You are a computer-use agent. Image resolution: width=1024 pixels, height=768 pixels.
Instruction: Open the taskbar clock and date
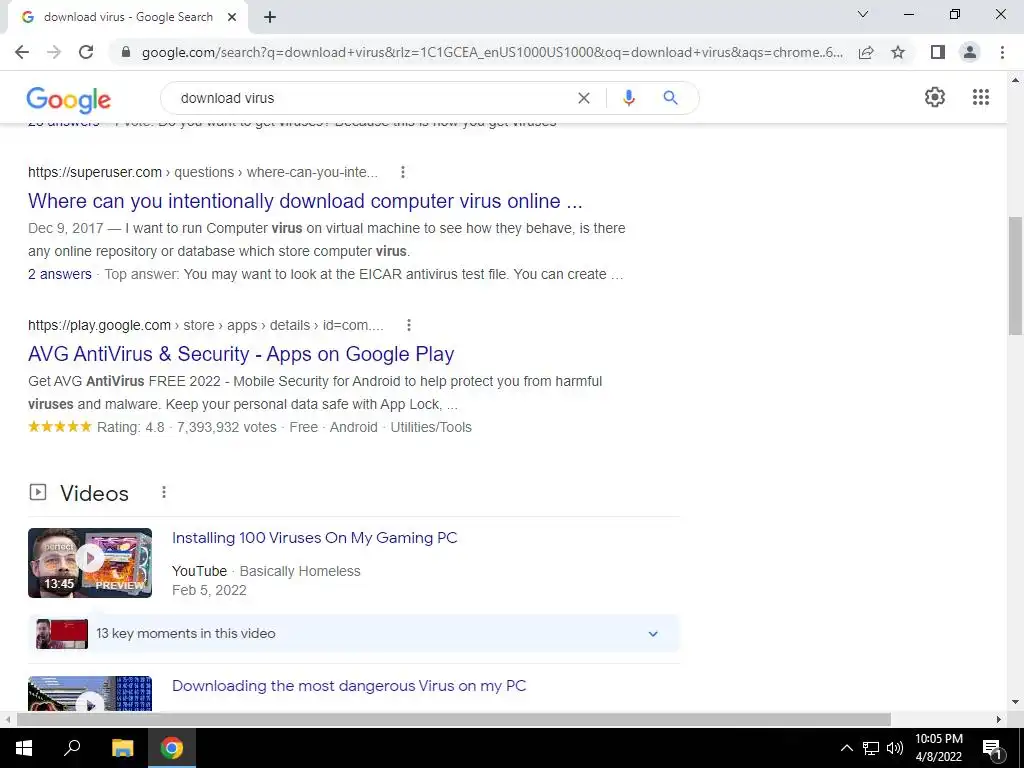(938, 748)
